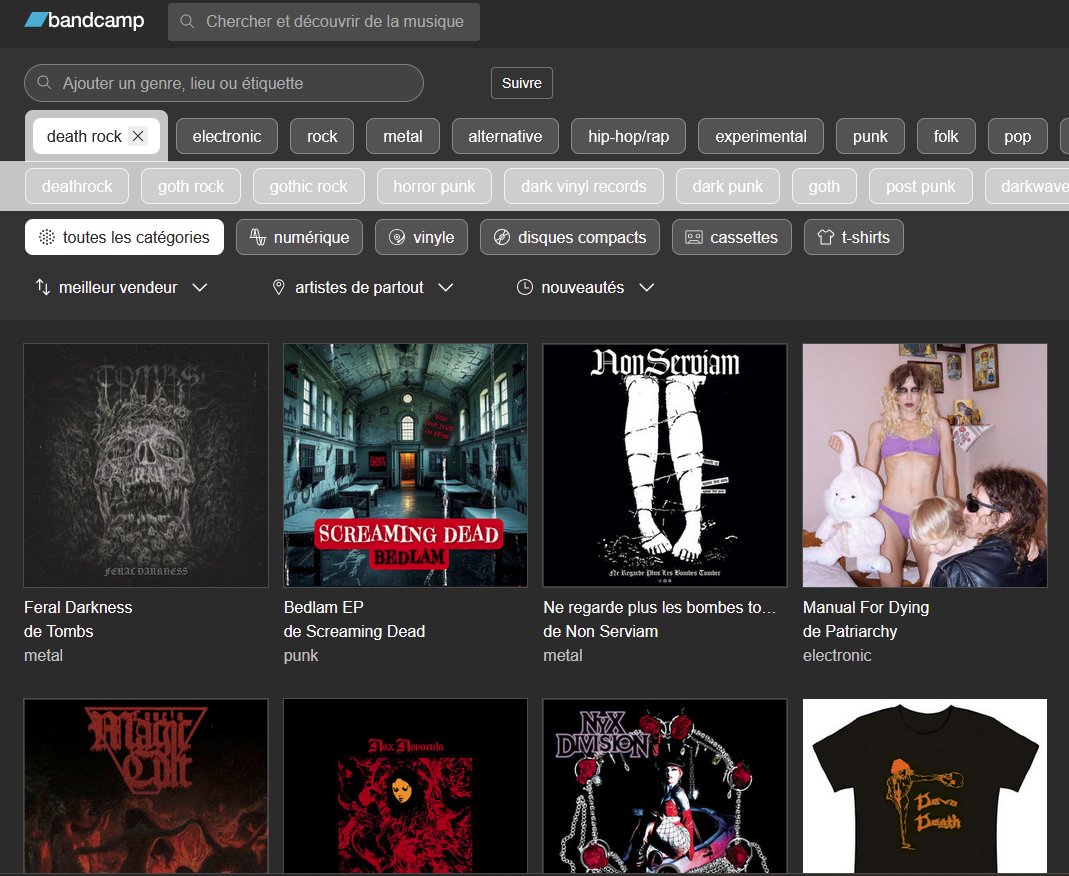The width and height of the screenshot is (1069, 876).
Task: Select the rock genre tag
Action: [322, 136]
